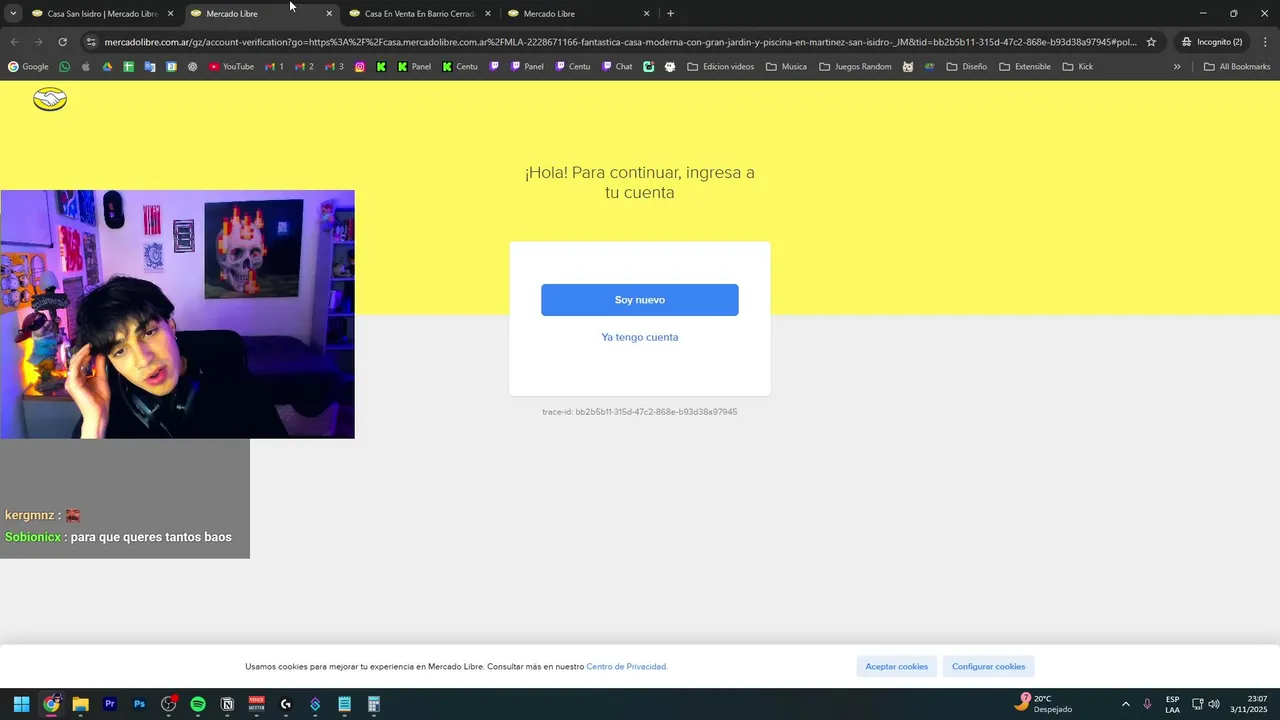This screenshot has height=720, width=1280.
Task: Open the Musica bookmark folder
Action: (786, 67)
